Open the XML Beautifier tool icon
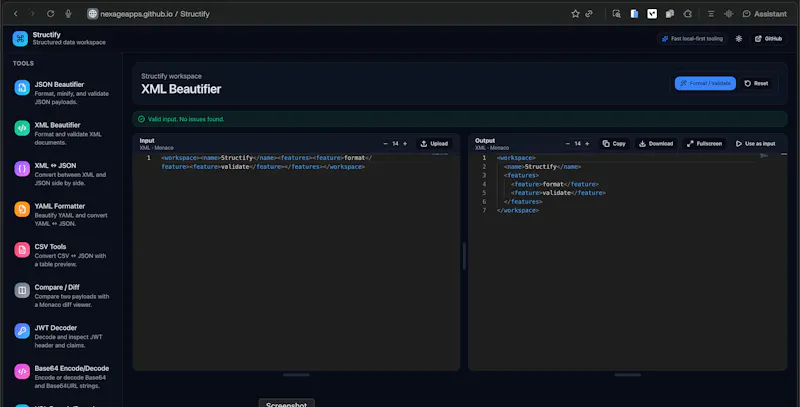This screenshot has height=407, width=800. pos(22,128)
